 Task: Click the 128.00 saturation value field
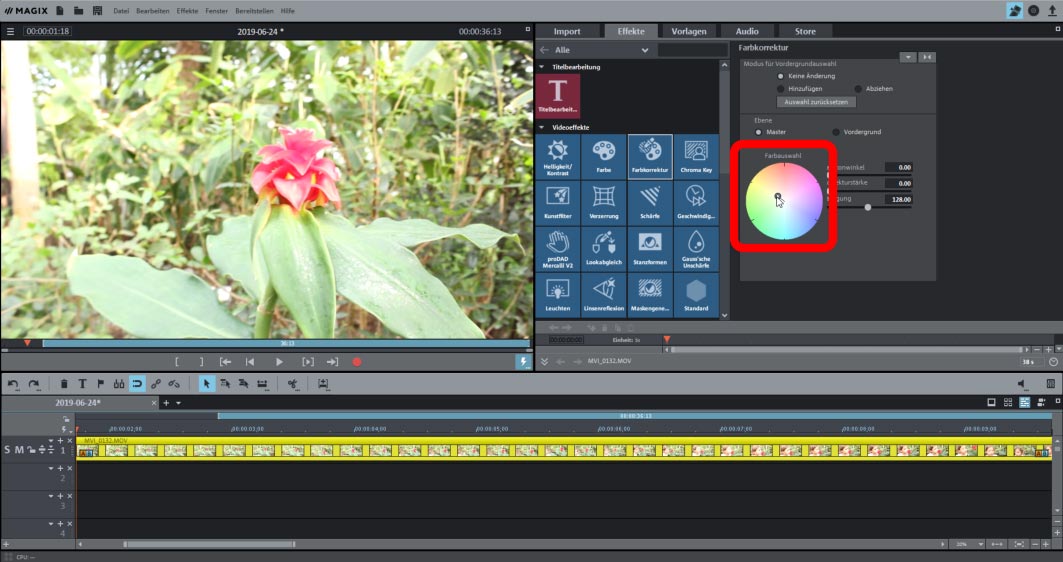[x=898, y=199]
